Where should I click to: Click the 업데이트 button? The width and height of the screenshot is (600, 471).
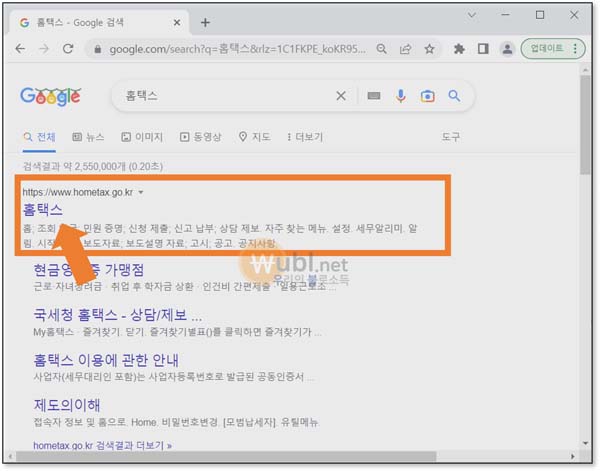(x=546, y=49)
